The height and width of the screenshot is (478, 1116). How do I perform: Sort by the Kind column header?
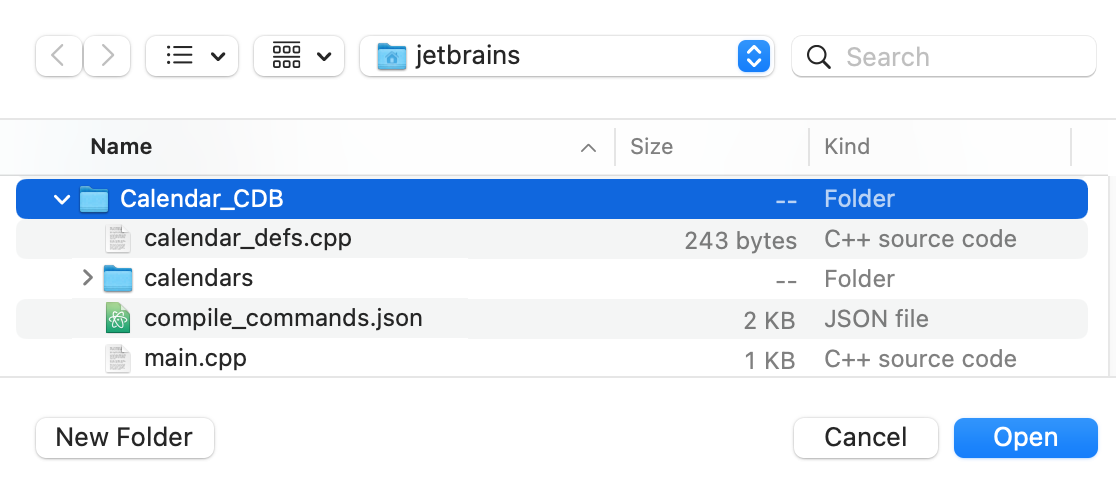pos(846,147)
